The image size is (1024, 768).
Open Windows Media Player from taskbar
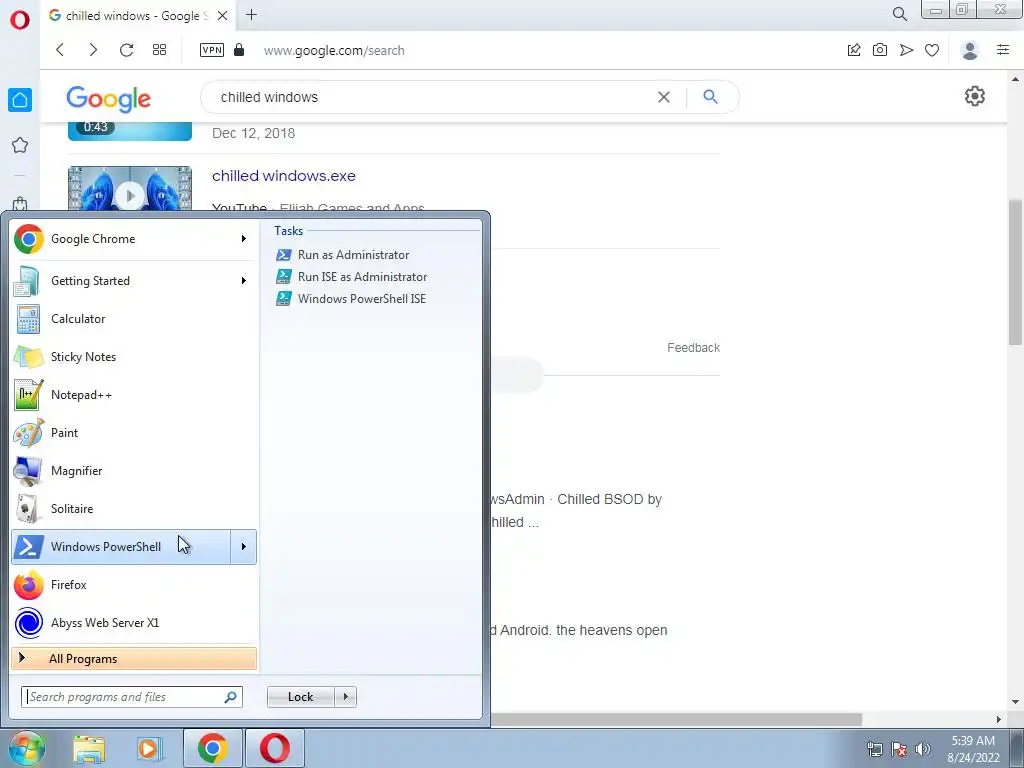150,748
